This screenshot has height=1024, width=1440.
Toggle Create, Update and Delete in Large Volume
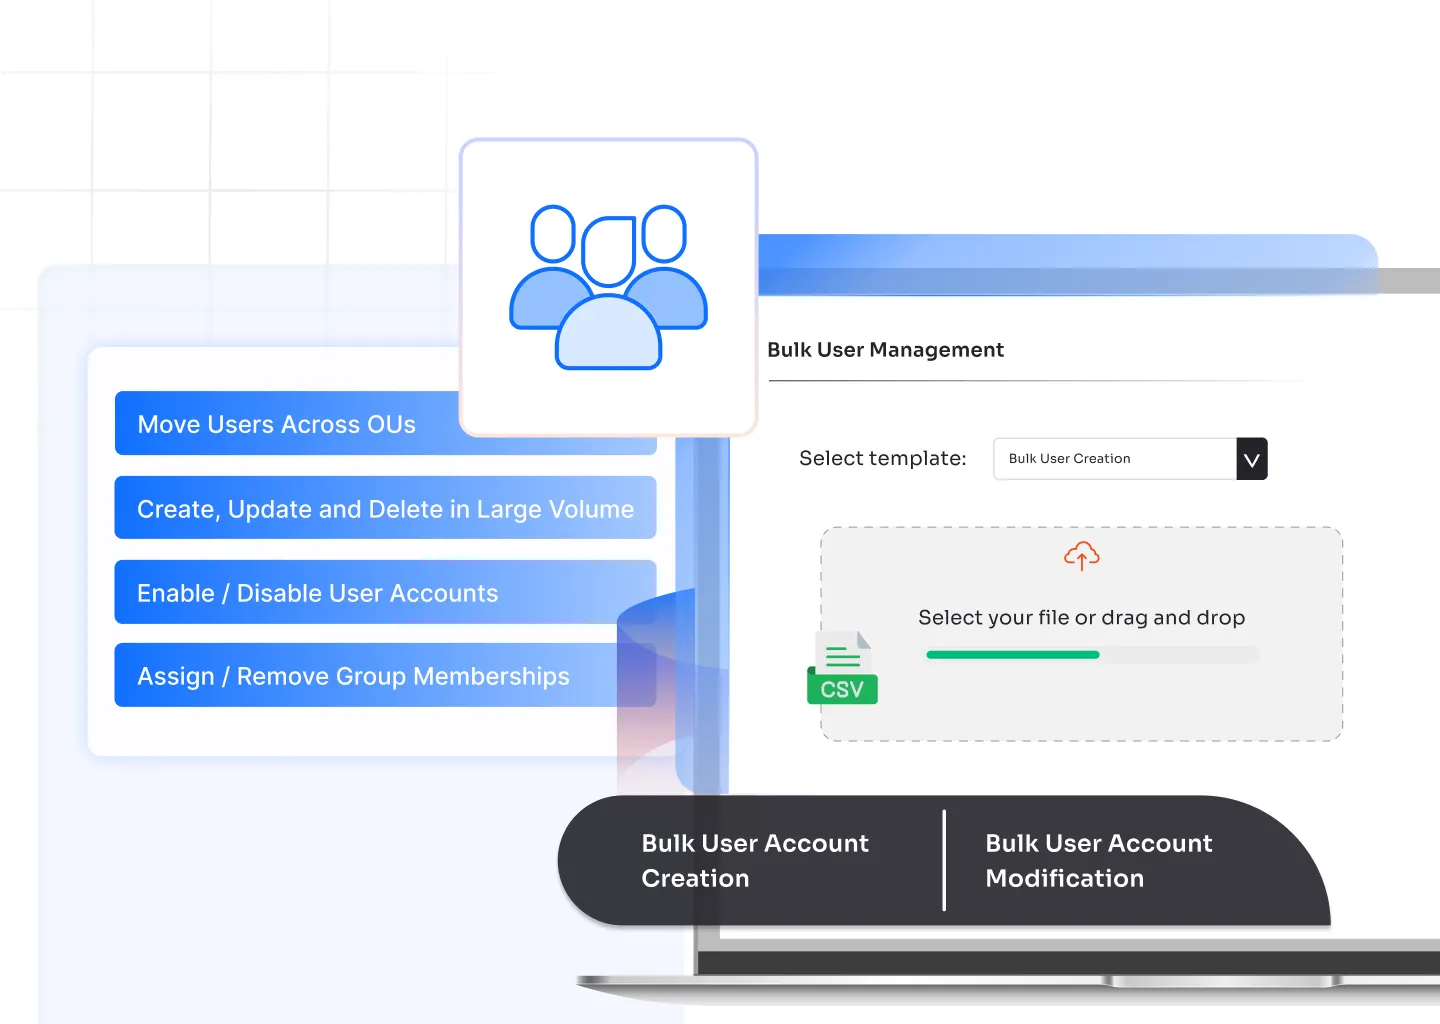pyautogui.click(x=386, y=508)
